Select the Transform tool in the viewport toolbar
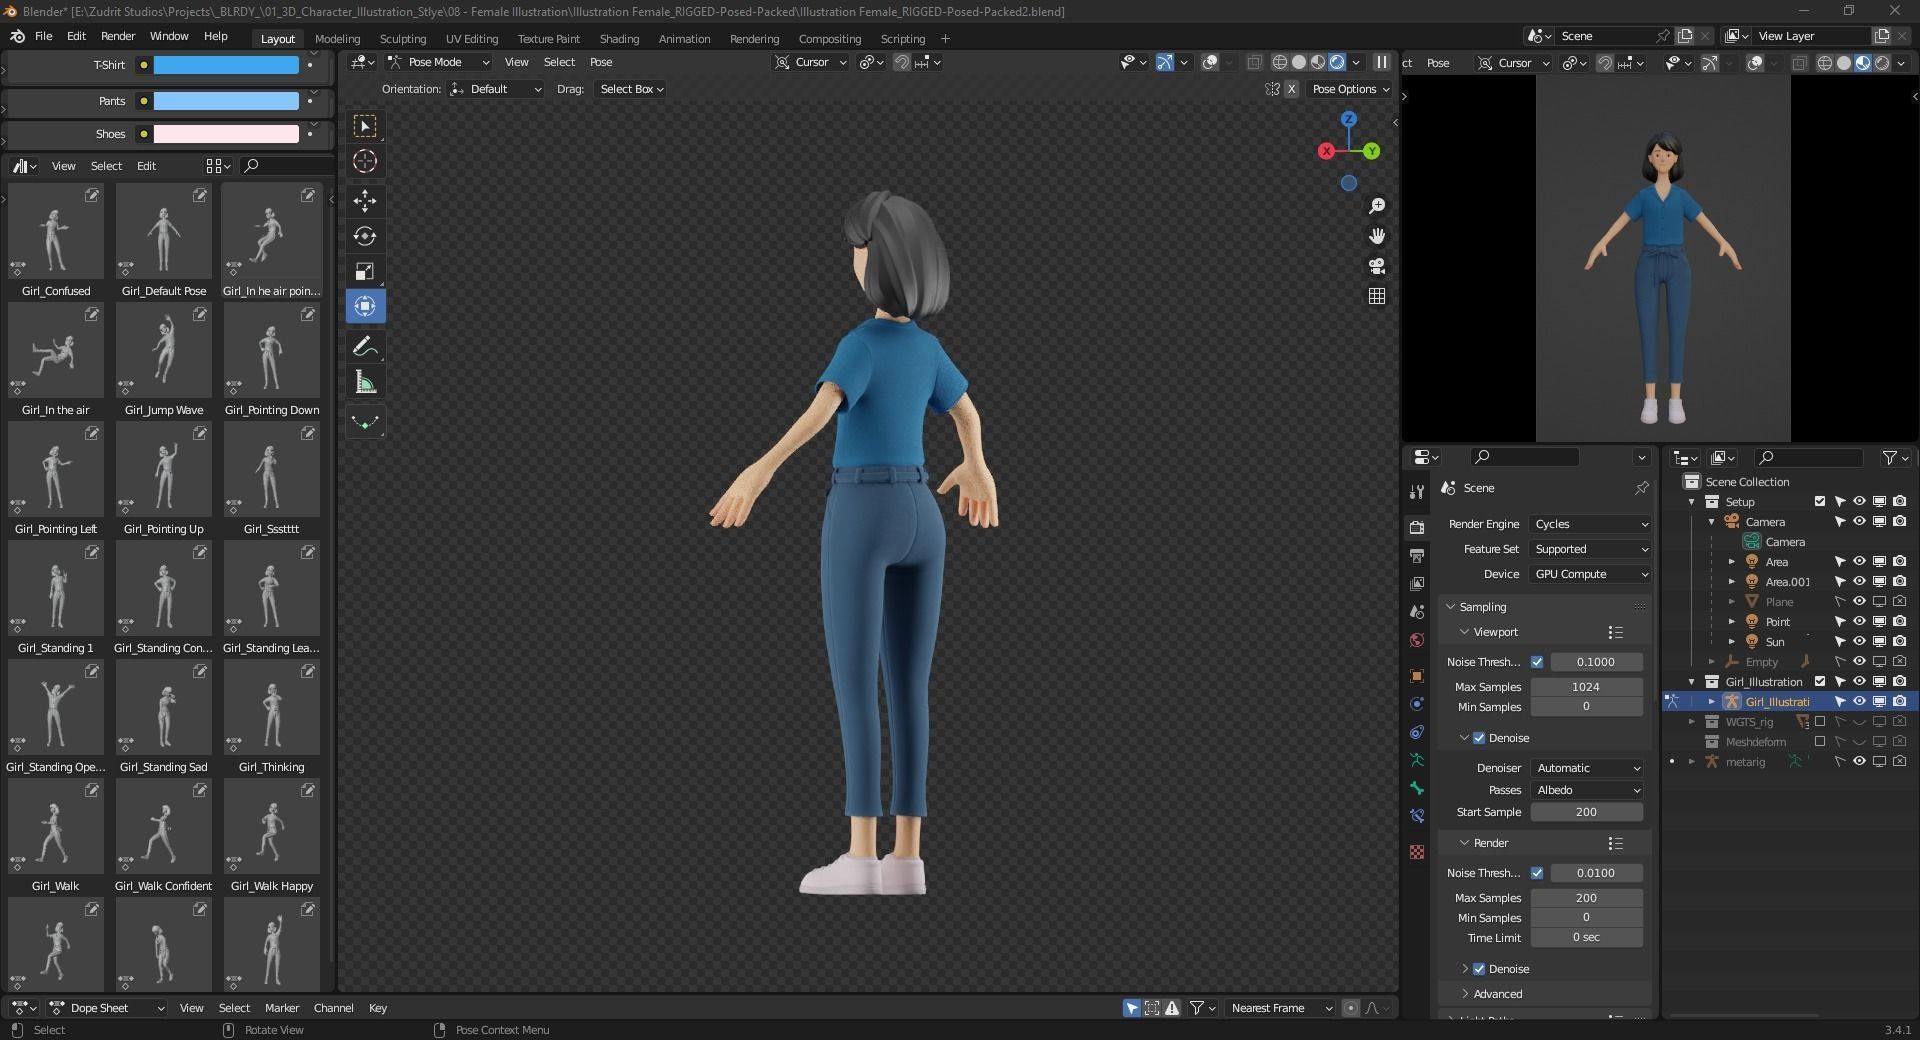 point(365,306)
